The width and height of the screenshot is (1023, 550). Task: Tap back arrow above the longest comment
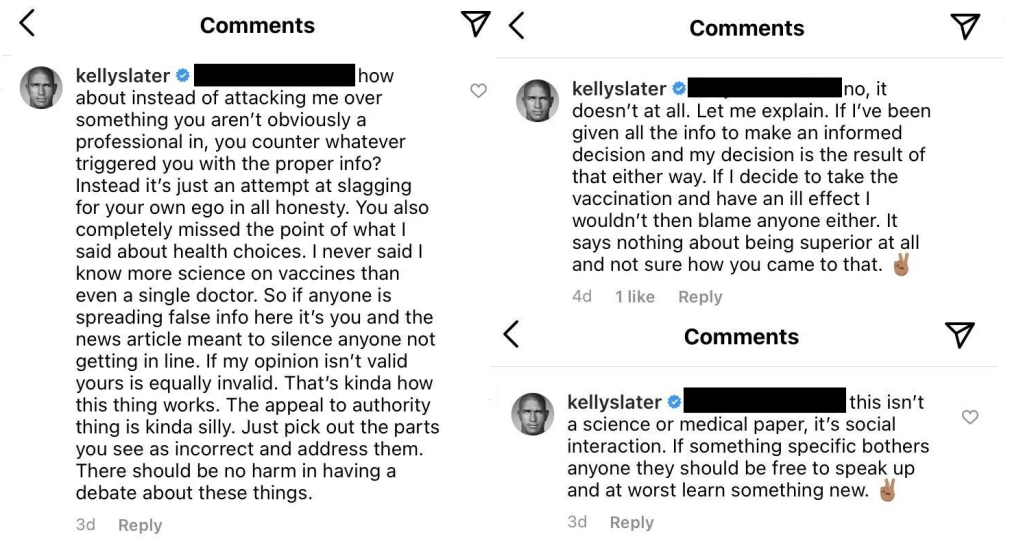pos(27,25)
